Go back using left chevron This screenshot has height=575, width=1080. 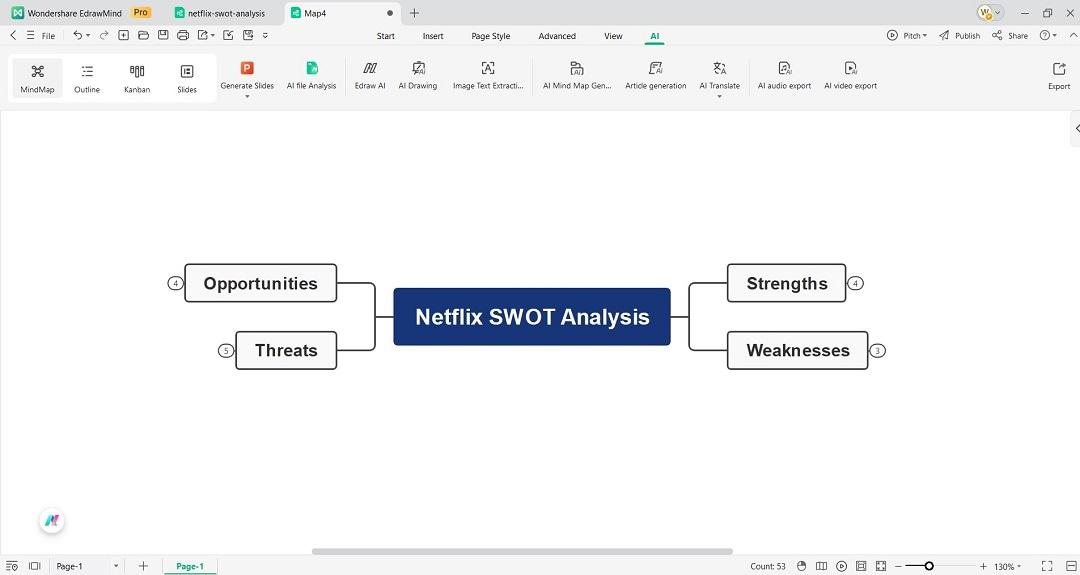(x=13, y=35)
